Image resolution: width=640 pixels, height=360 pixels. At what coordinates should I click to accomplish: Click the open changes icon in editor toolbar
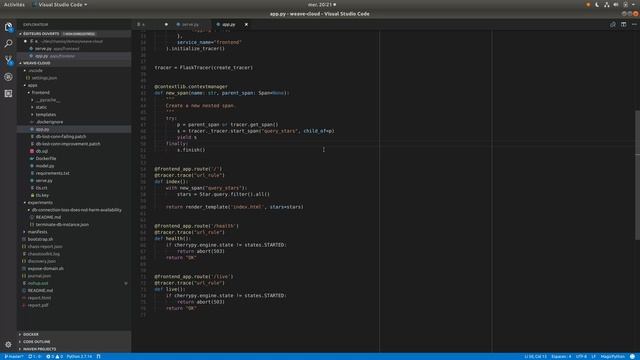point(613,24)
